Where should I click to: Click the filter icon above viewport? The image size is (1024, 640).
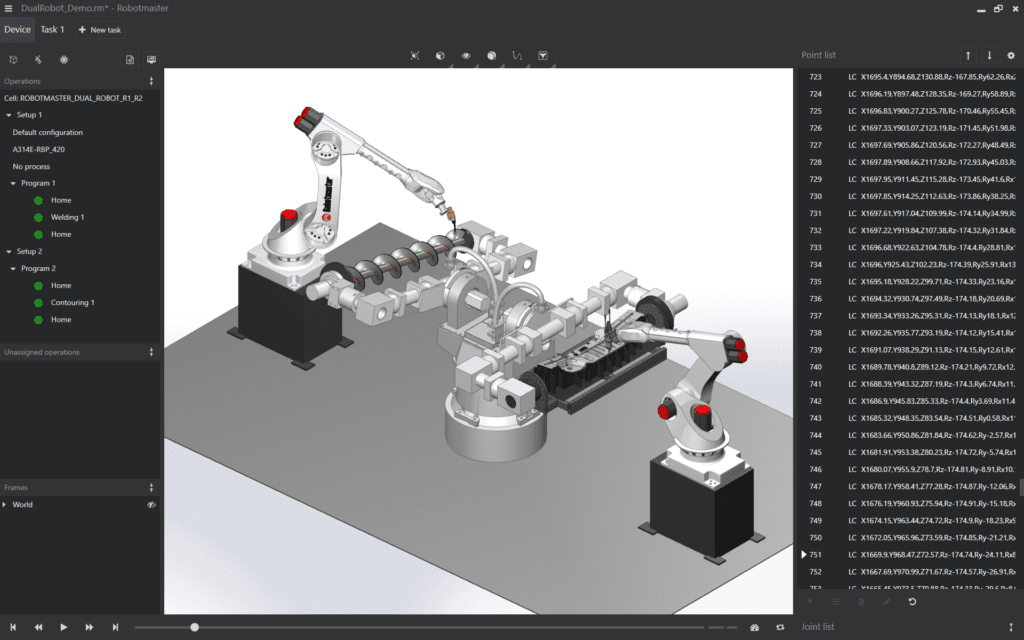pos(543,56)
